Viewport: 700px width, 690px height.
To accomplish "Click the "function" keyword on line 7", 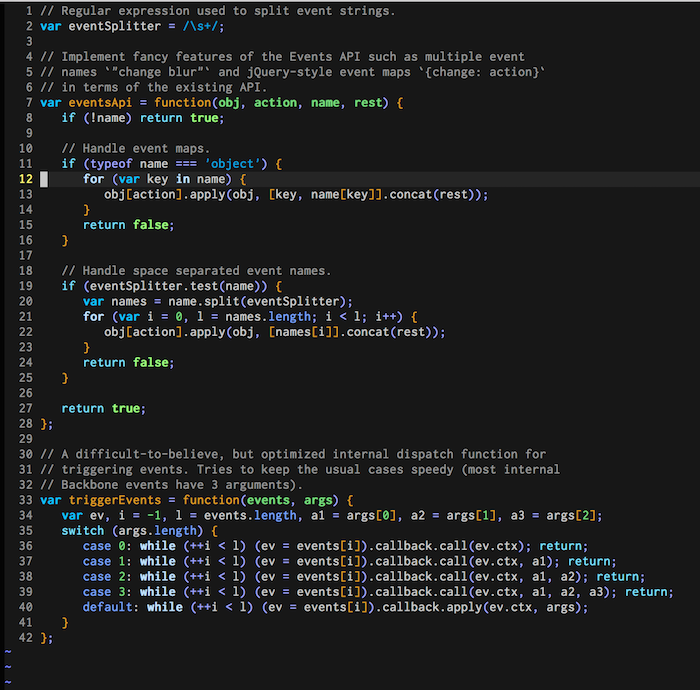I will 183,103.
